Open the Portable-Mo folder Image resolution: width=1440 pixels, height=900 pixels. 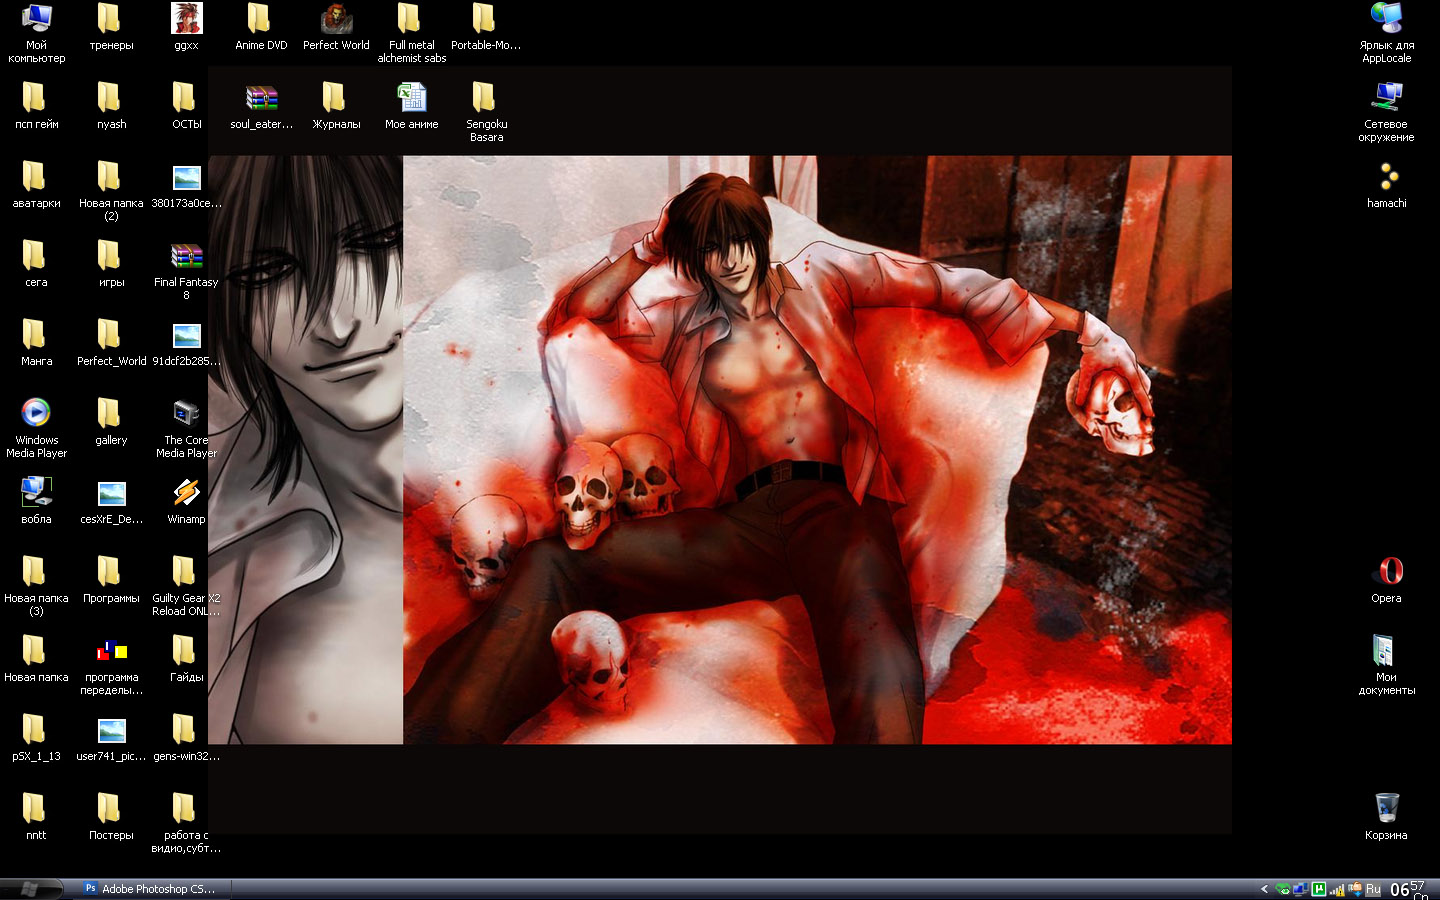coord(486,26)
